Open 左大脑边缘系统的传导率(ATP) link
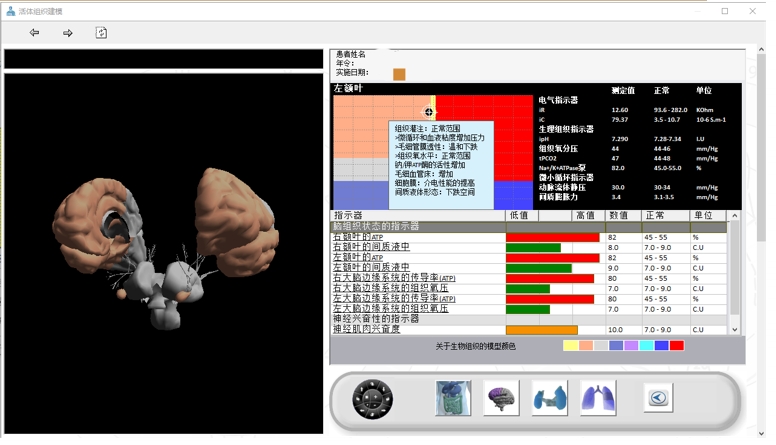 [x=394, y=298]
